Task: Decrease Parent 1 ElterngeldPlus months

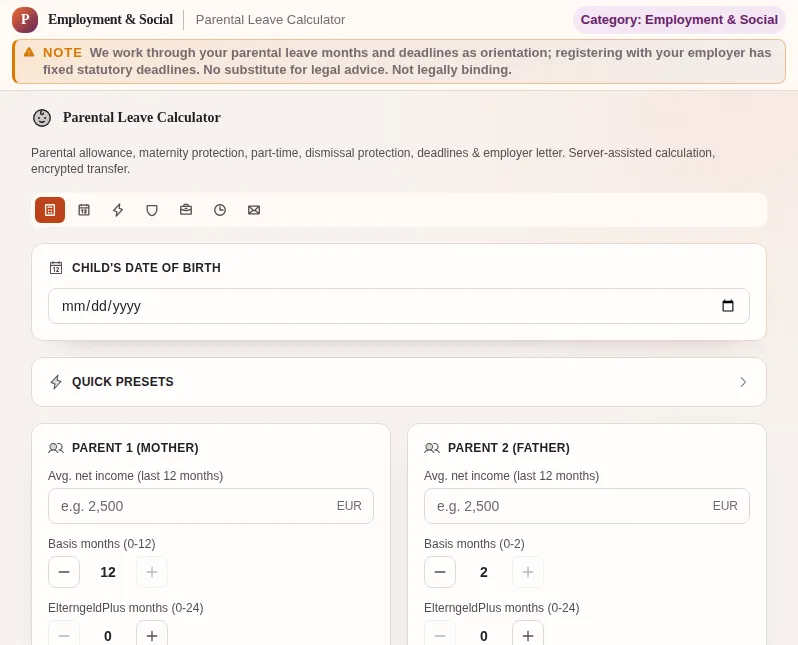Action: (64, 635)
